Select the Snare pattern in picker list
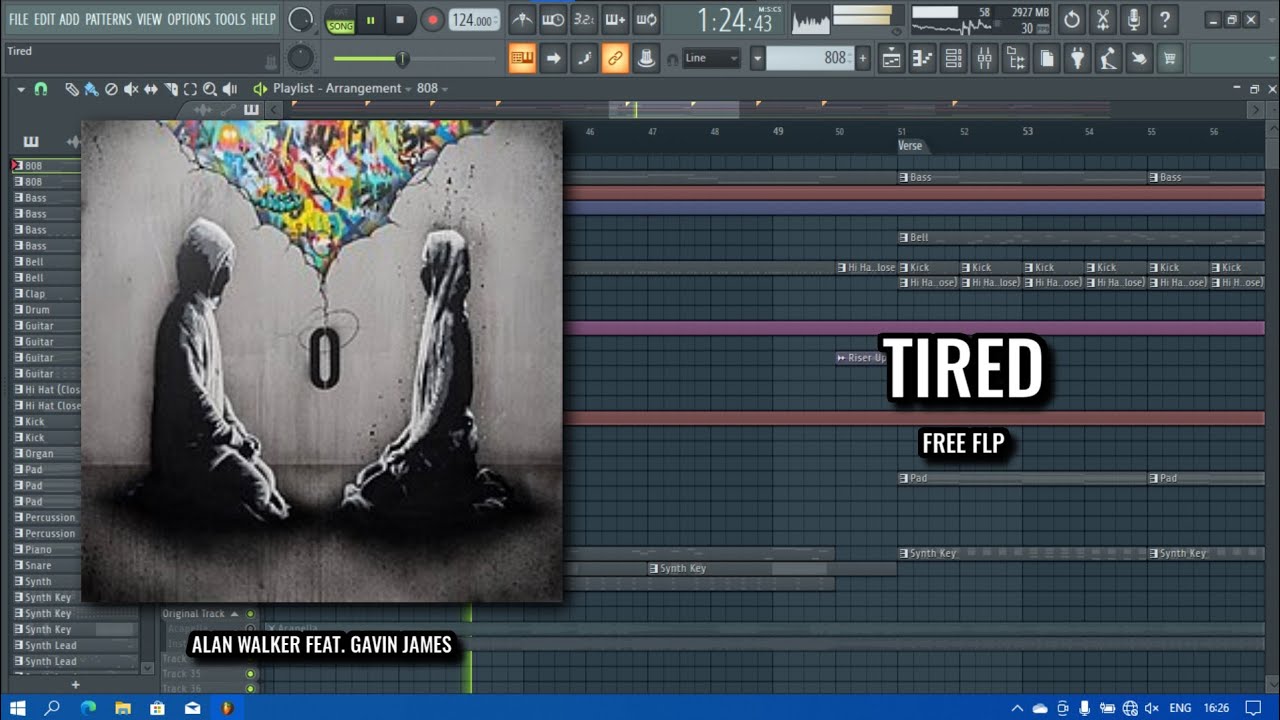 pyautogui.click(x=47, y=566)
